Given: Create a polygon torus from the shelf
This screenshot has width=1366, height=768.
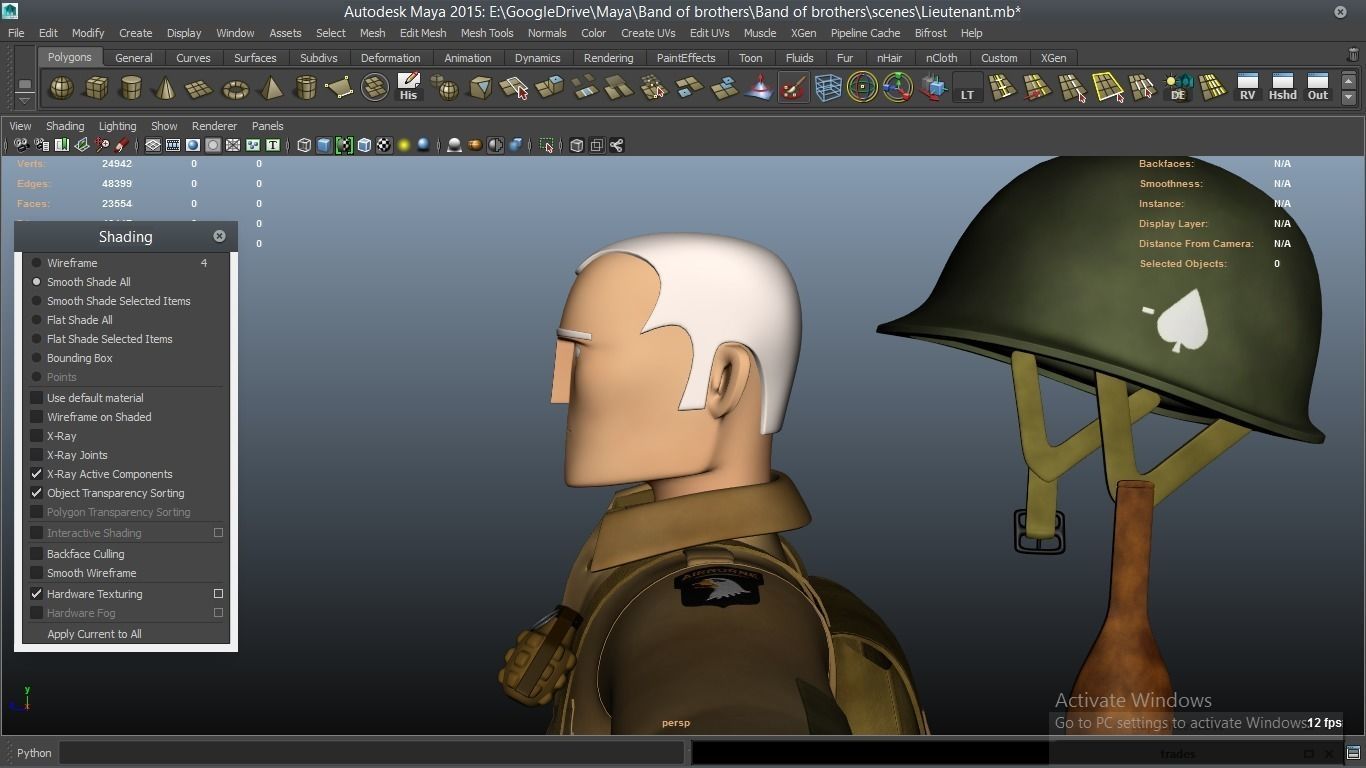Looking at the screenshot, I should [x=235, y=88].
